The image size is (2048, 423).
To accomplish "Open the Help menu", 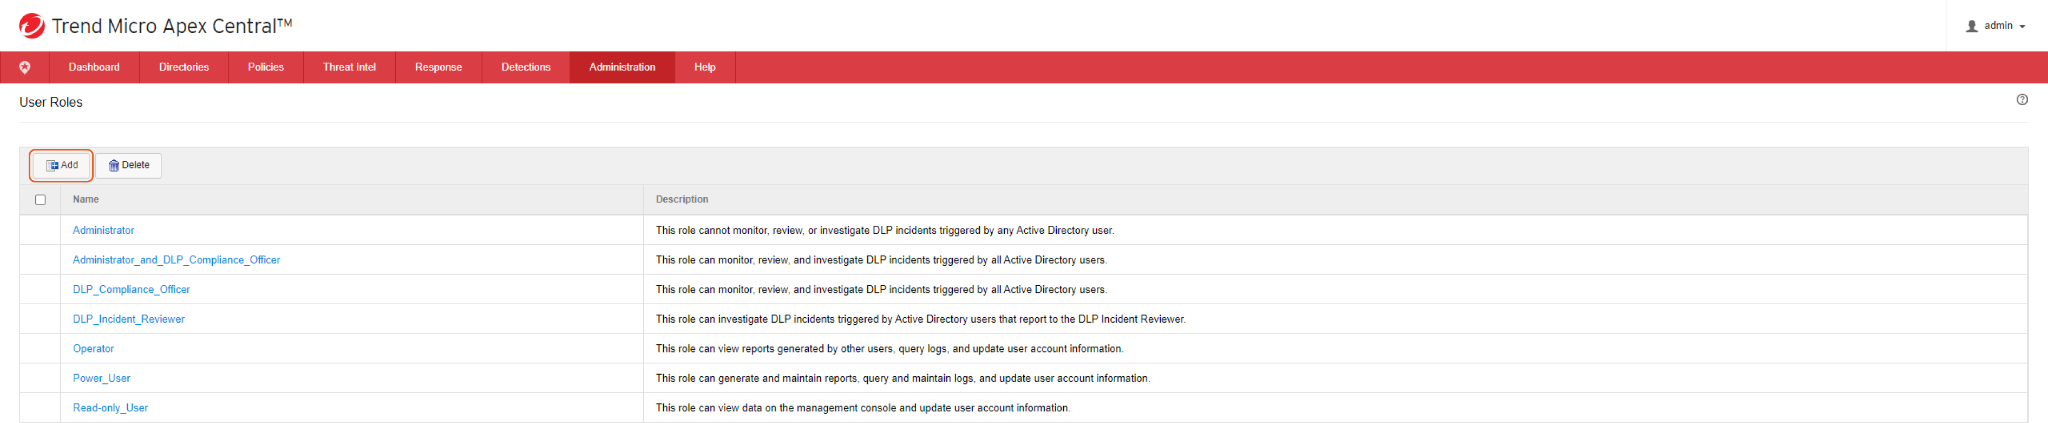I will pos(705,67).
